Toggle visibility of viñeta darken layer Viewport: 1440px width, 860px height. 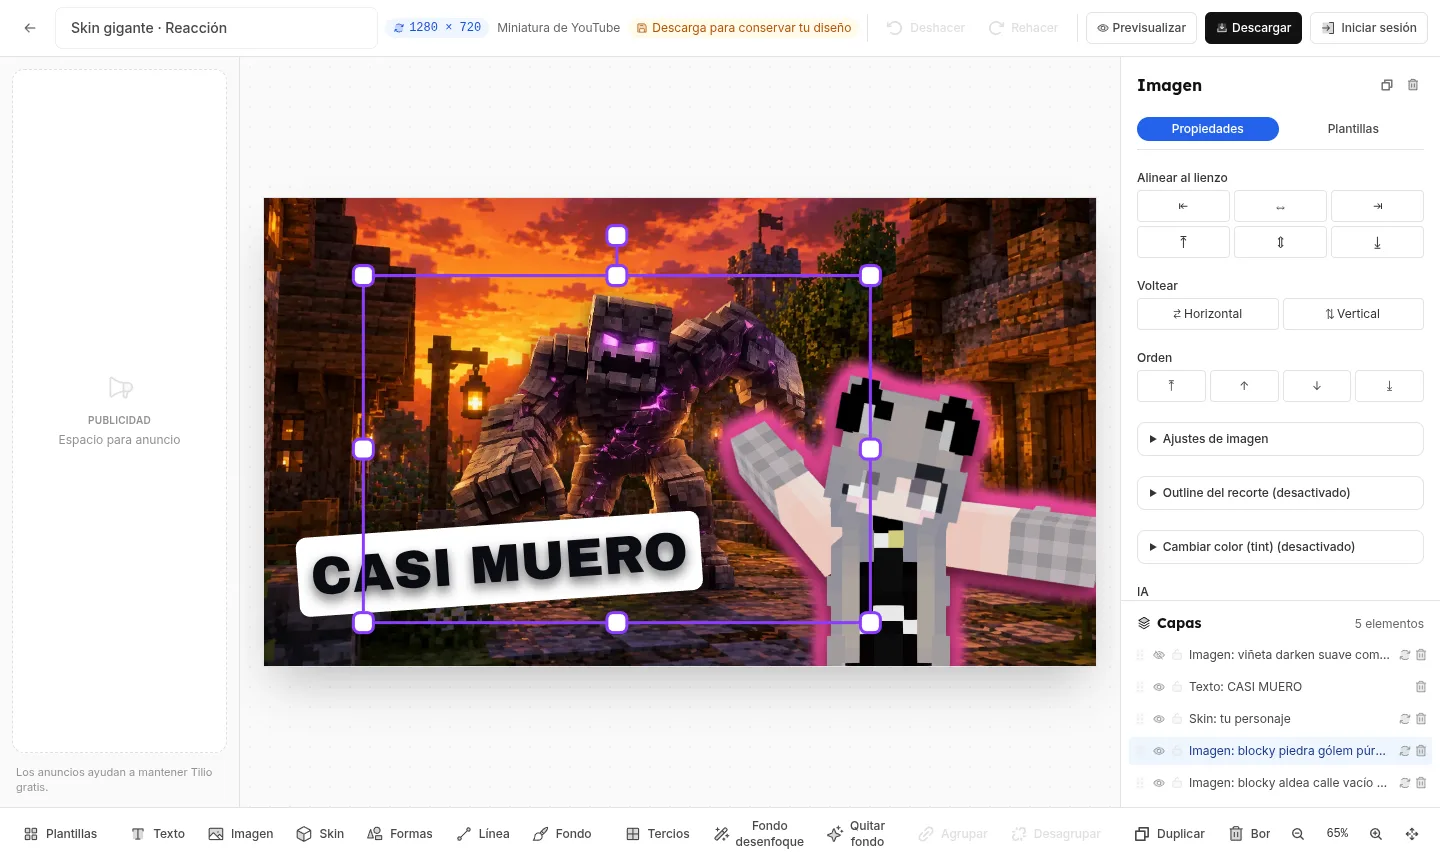point(1159,655)
